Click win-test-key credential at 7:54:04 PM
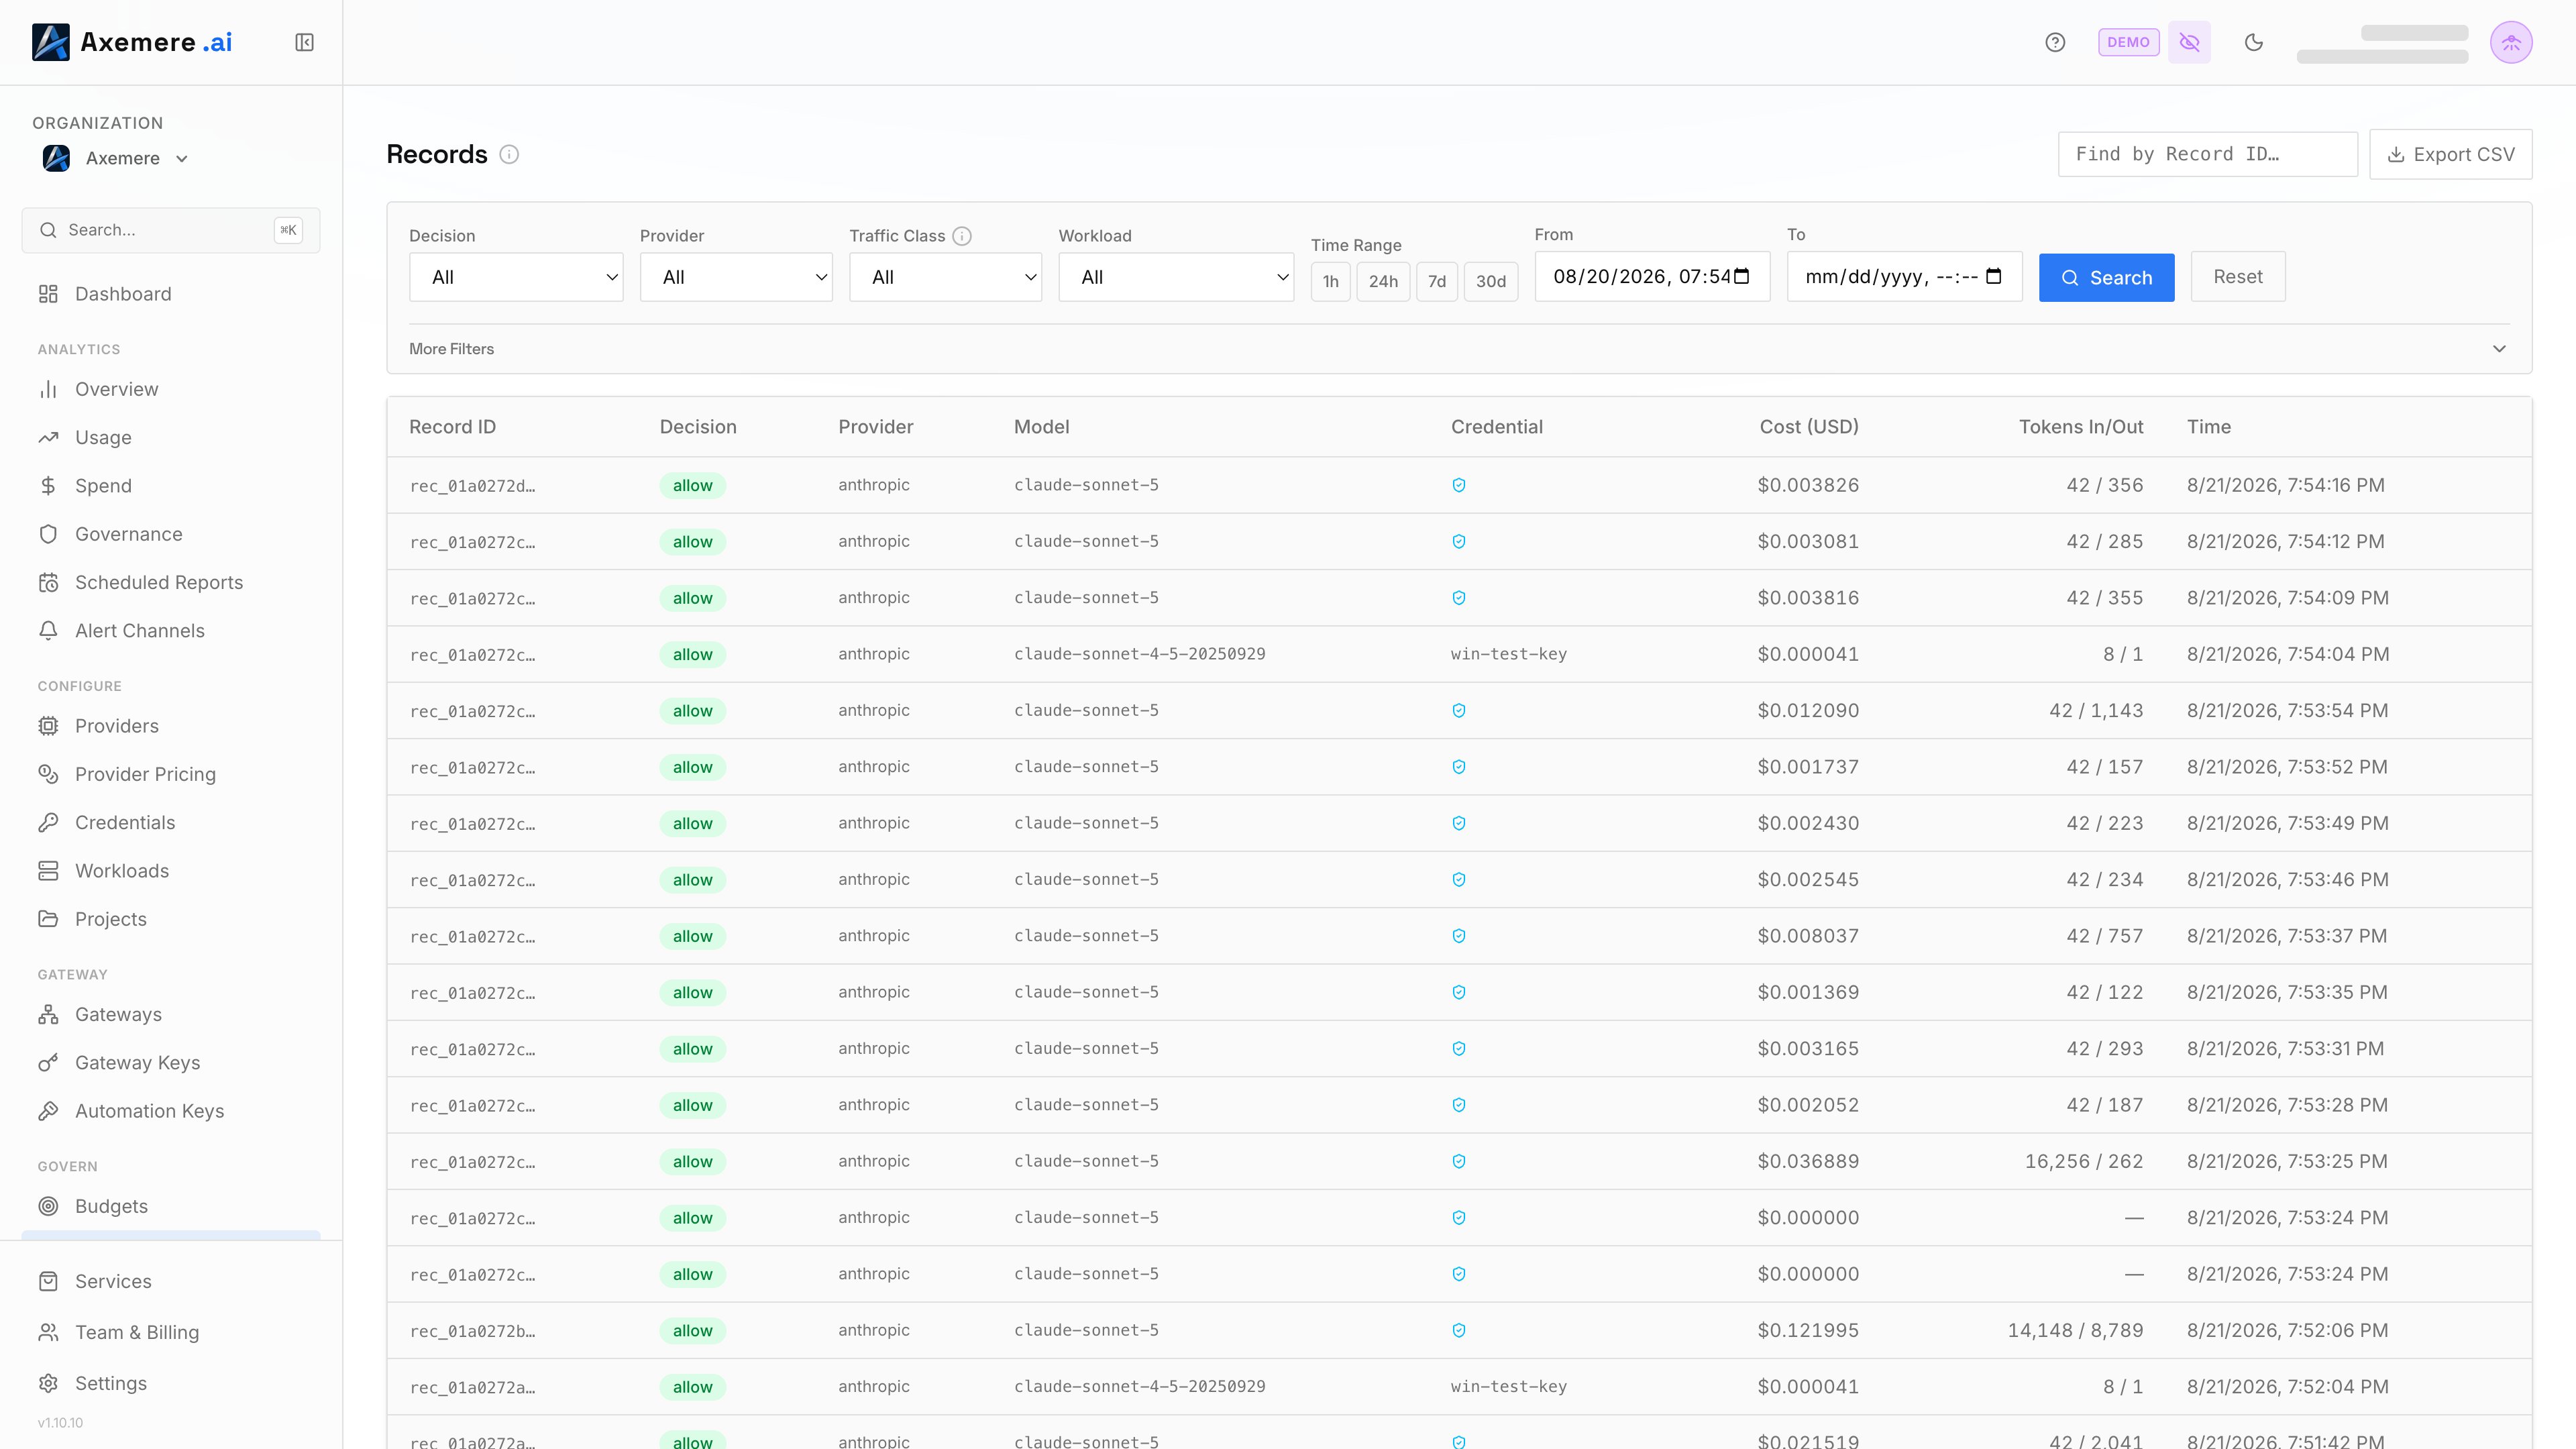Screen dimensions: 2576x1449 click(1508, 654)
